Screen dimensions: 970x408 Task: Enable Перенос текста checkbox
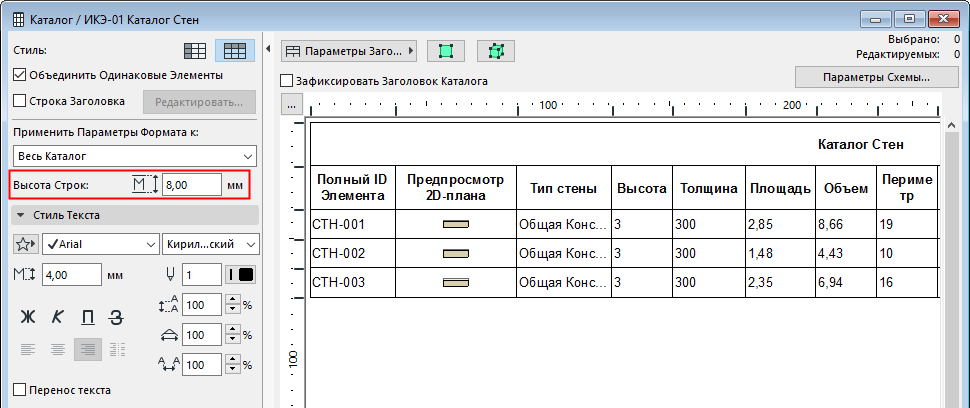coord(20,390)
